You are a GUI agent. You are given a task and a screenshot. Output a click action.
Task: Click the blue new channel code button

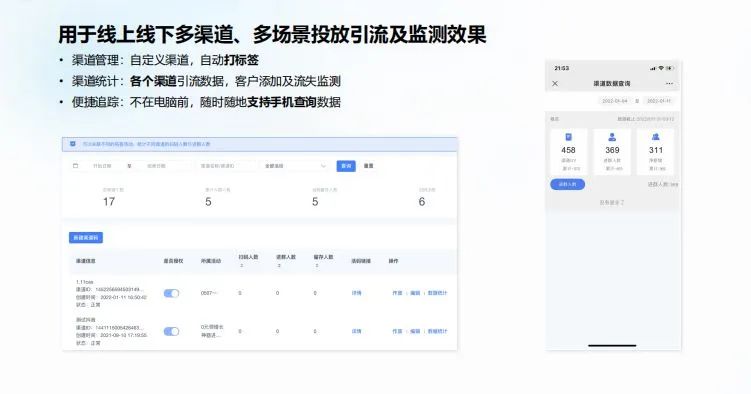86,237
